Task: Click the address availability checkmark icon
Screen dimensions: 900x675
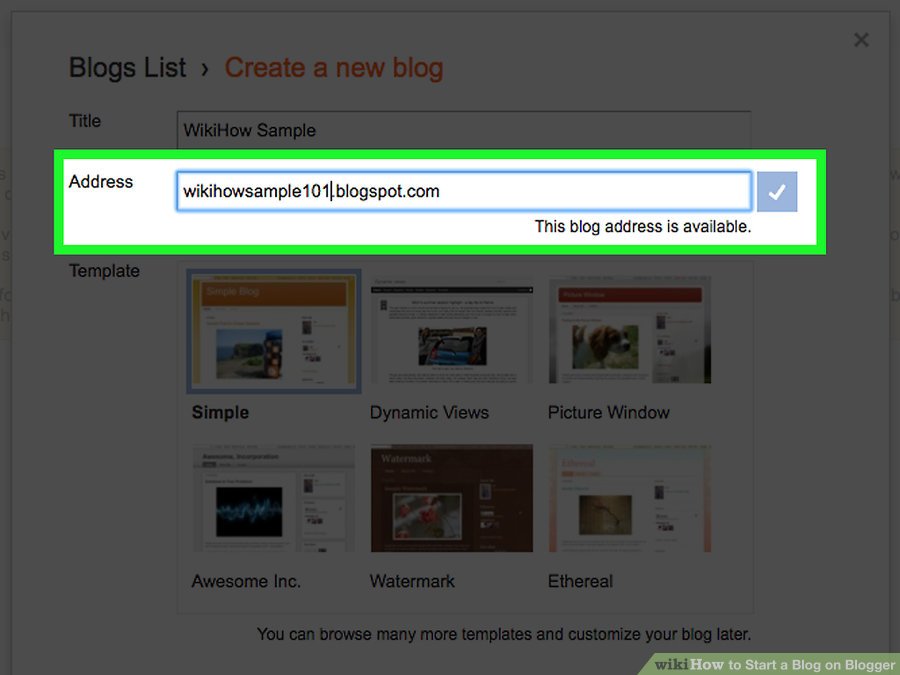Action: click(x=777, y=192)
